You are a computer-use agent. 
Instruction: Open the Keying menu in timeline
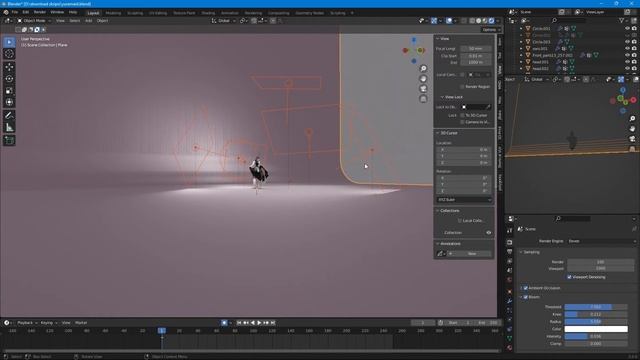[x=48, y=322]
